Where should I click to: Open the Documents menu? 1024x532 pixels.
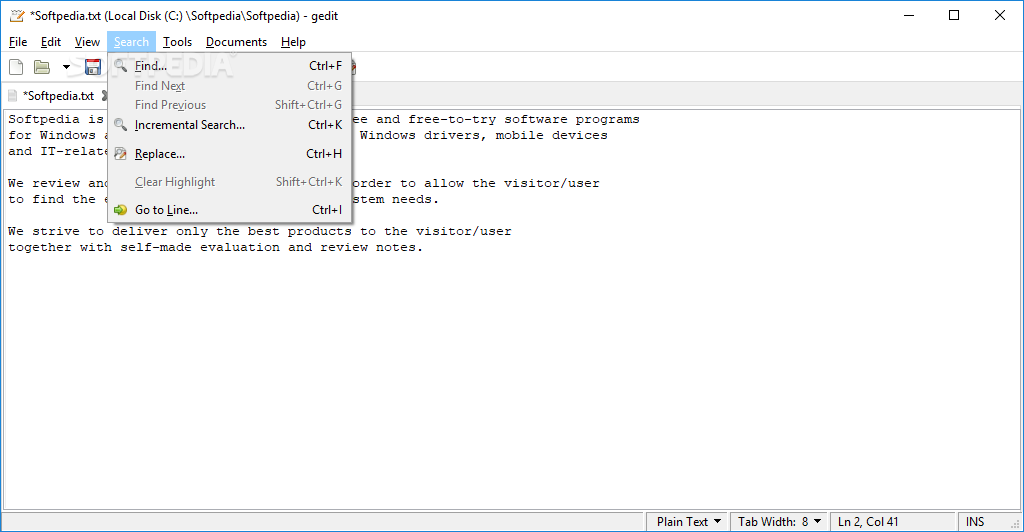pos(236,42)
